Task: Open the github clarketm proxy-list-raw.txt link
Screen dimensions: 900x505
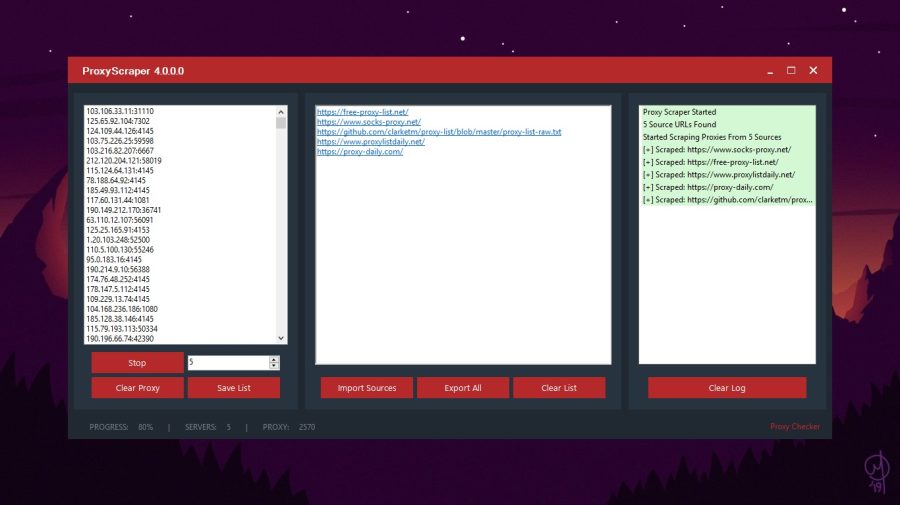Action: [439, 131]
